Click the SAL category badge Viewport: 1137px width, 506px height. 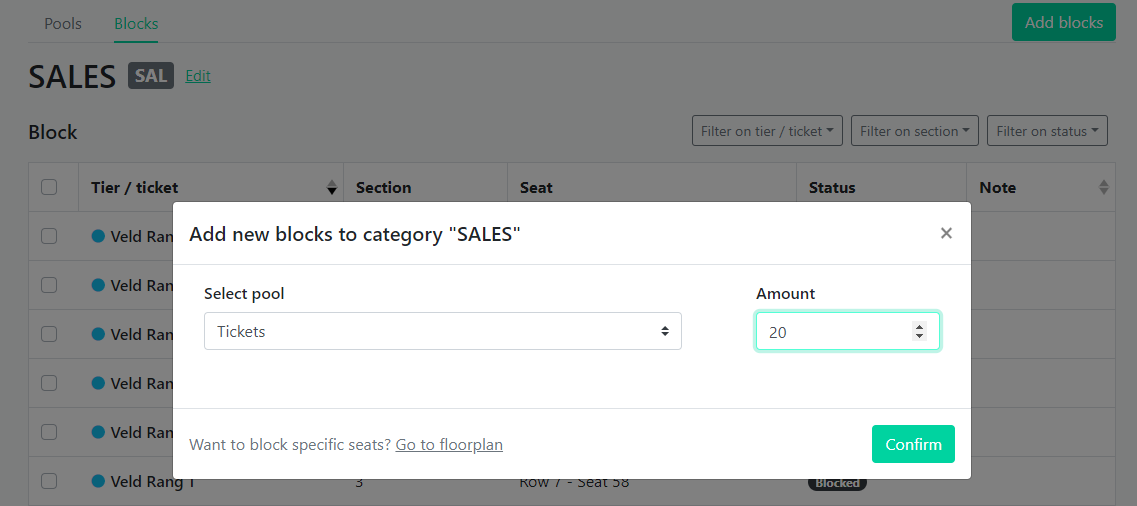point(151,75)
